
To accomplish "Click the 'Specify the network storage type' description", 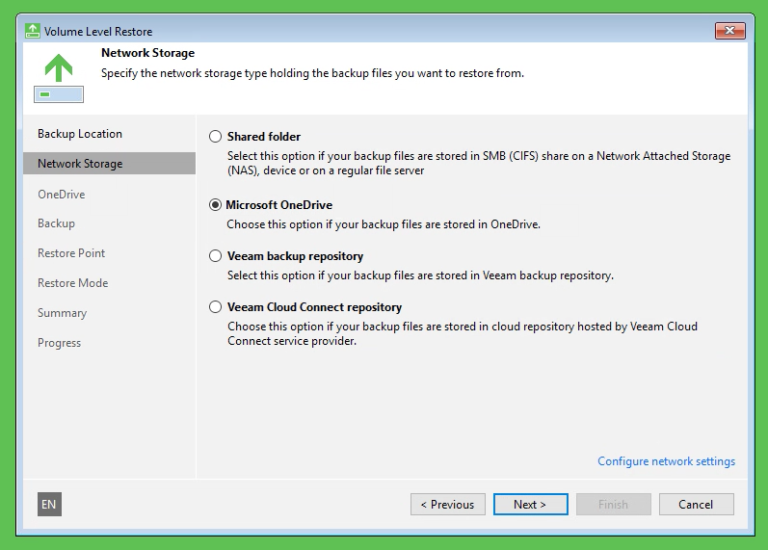I will tap(312, 73).
